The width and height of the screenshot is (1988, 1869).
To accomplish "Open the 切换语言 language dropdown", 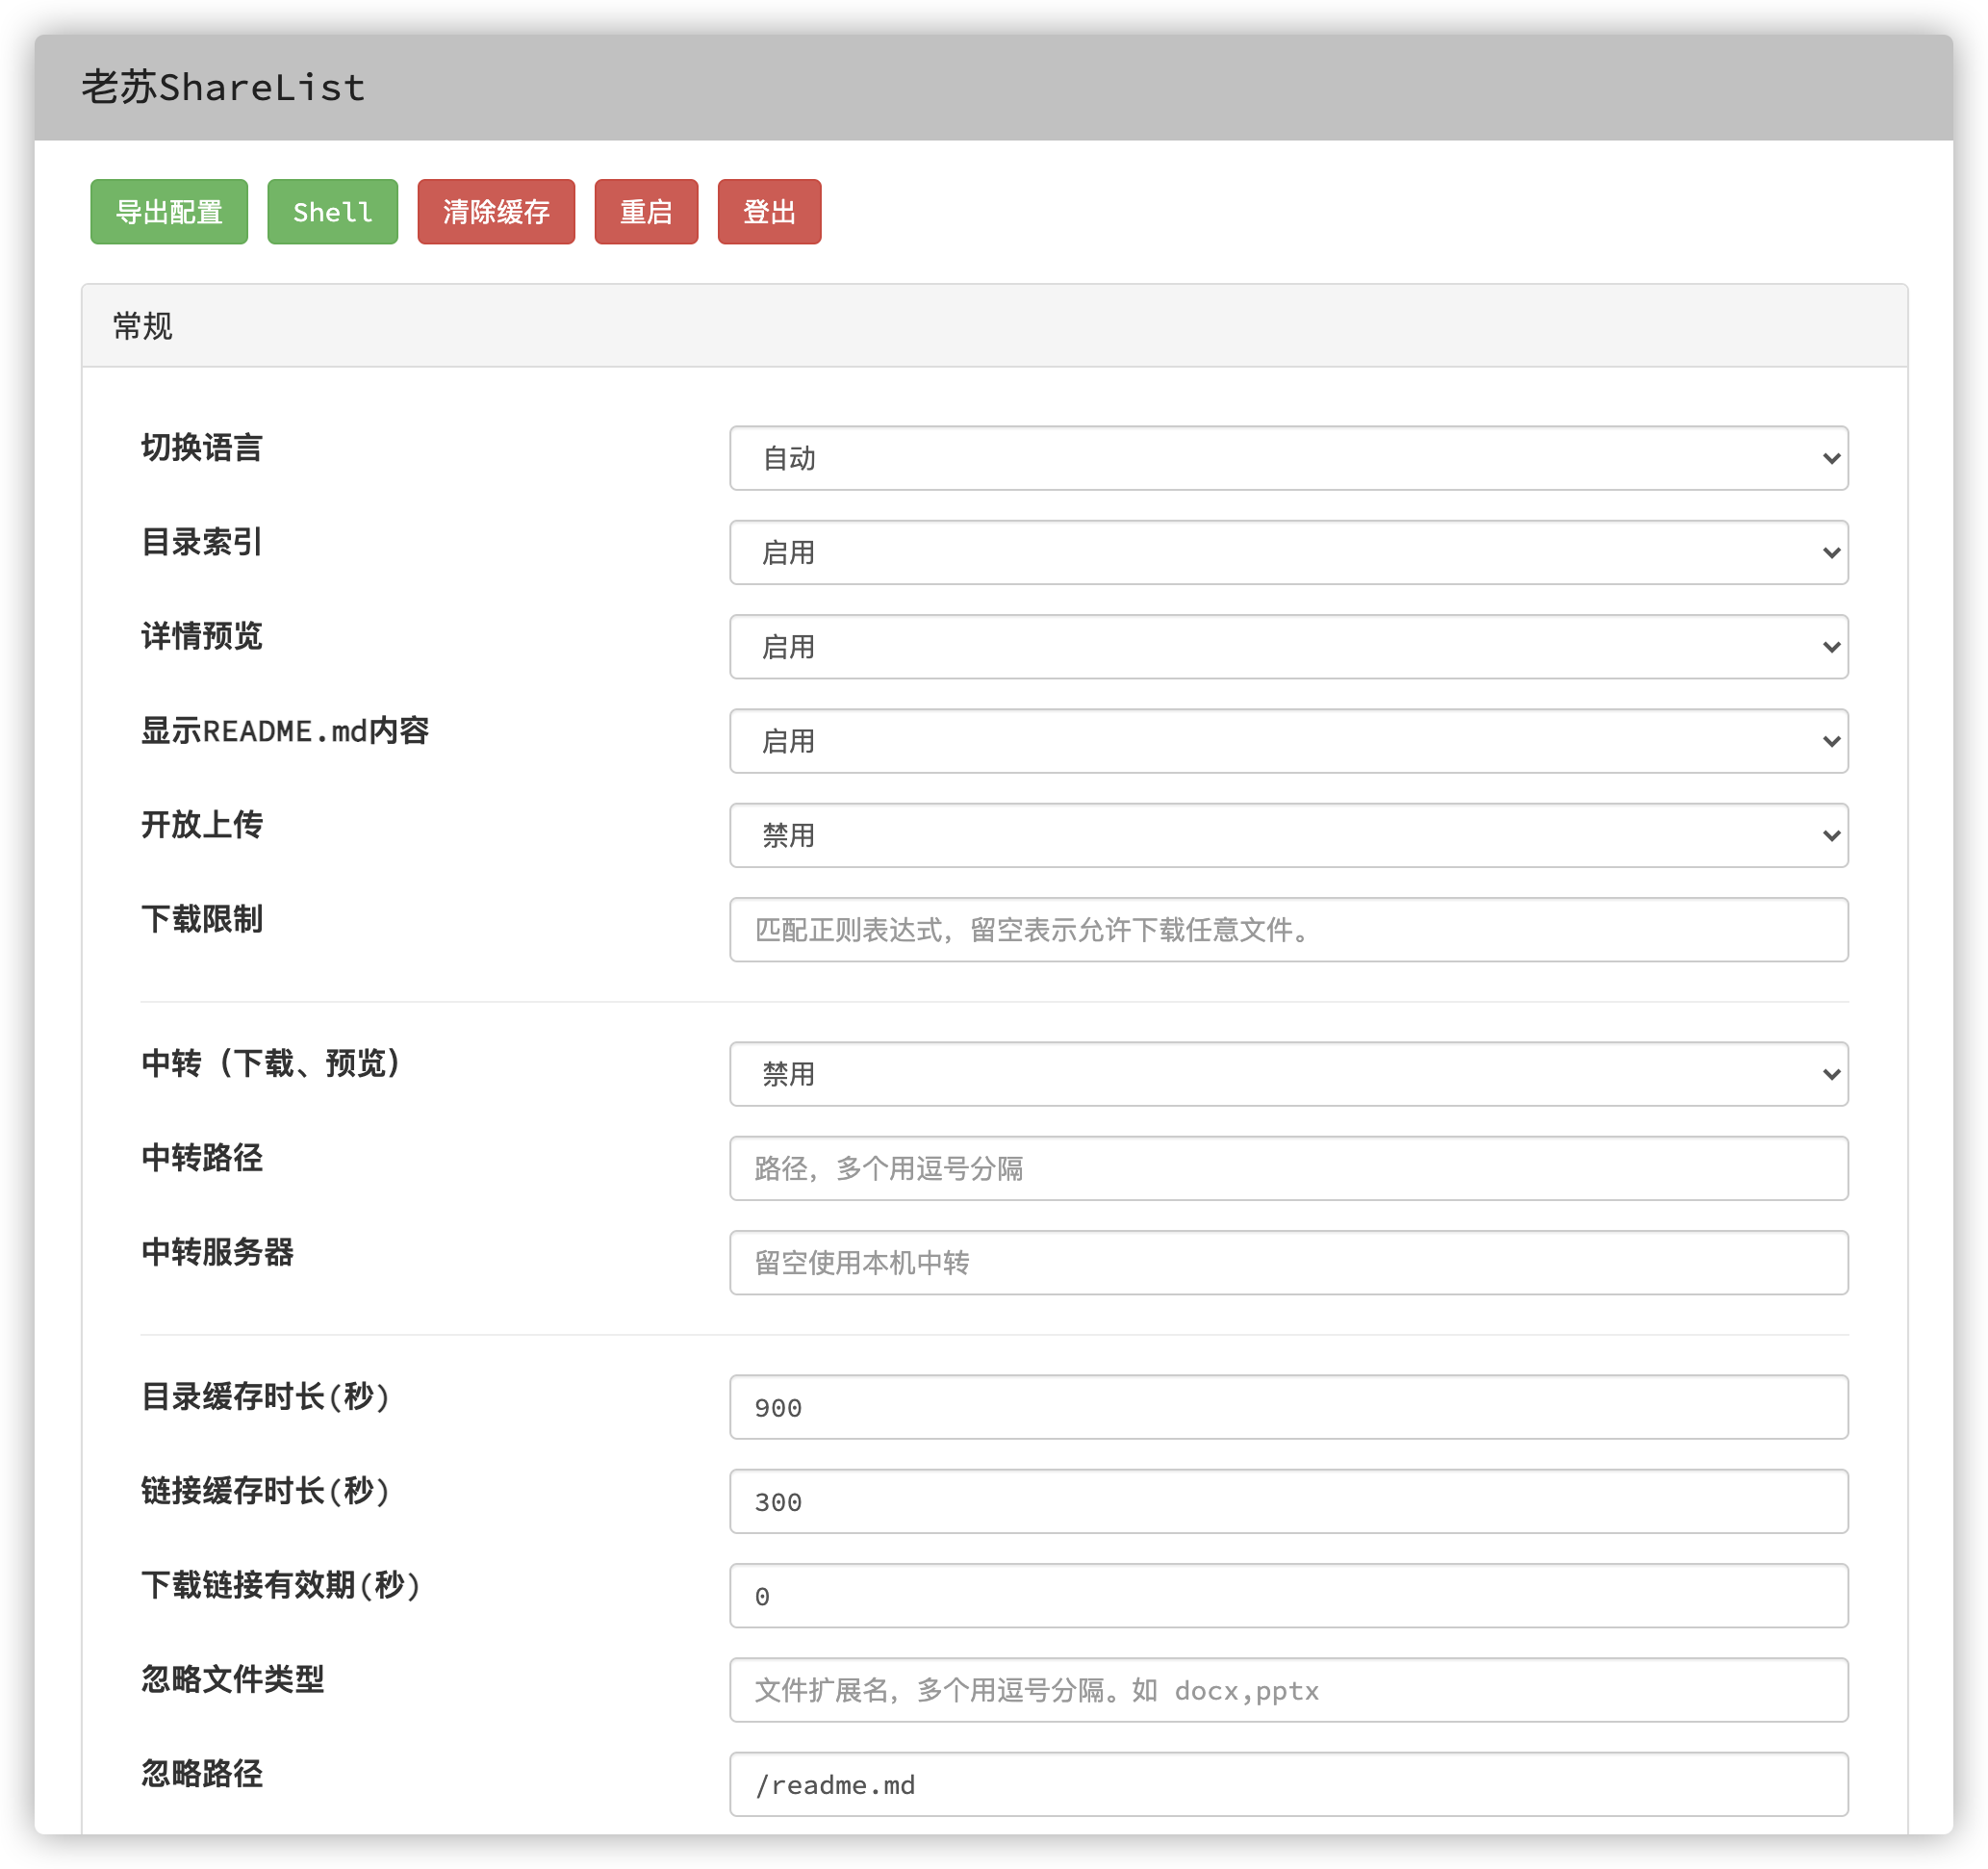I will (x=1288, y=458).
